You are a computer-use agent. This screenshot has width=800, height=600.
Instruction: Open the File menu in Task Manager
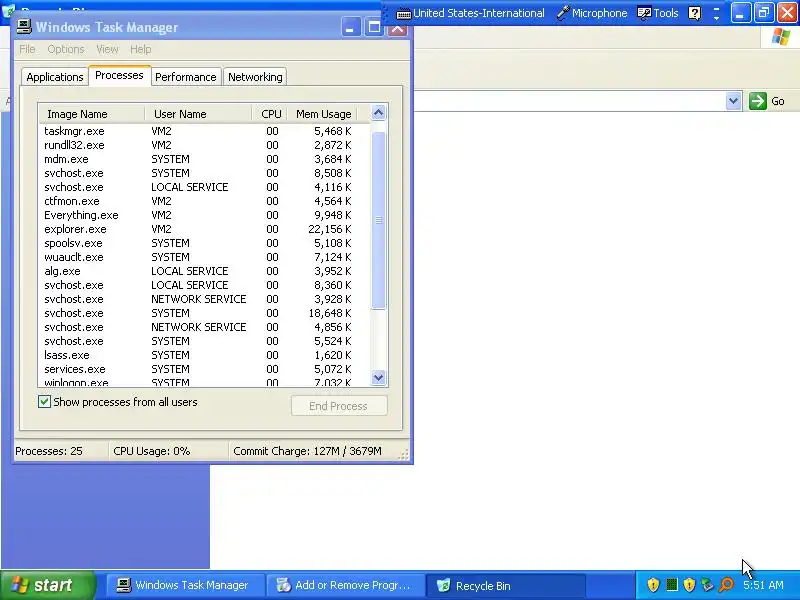point(28,49)
